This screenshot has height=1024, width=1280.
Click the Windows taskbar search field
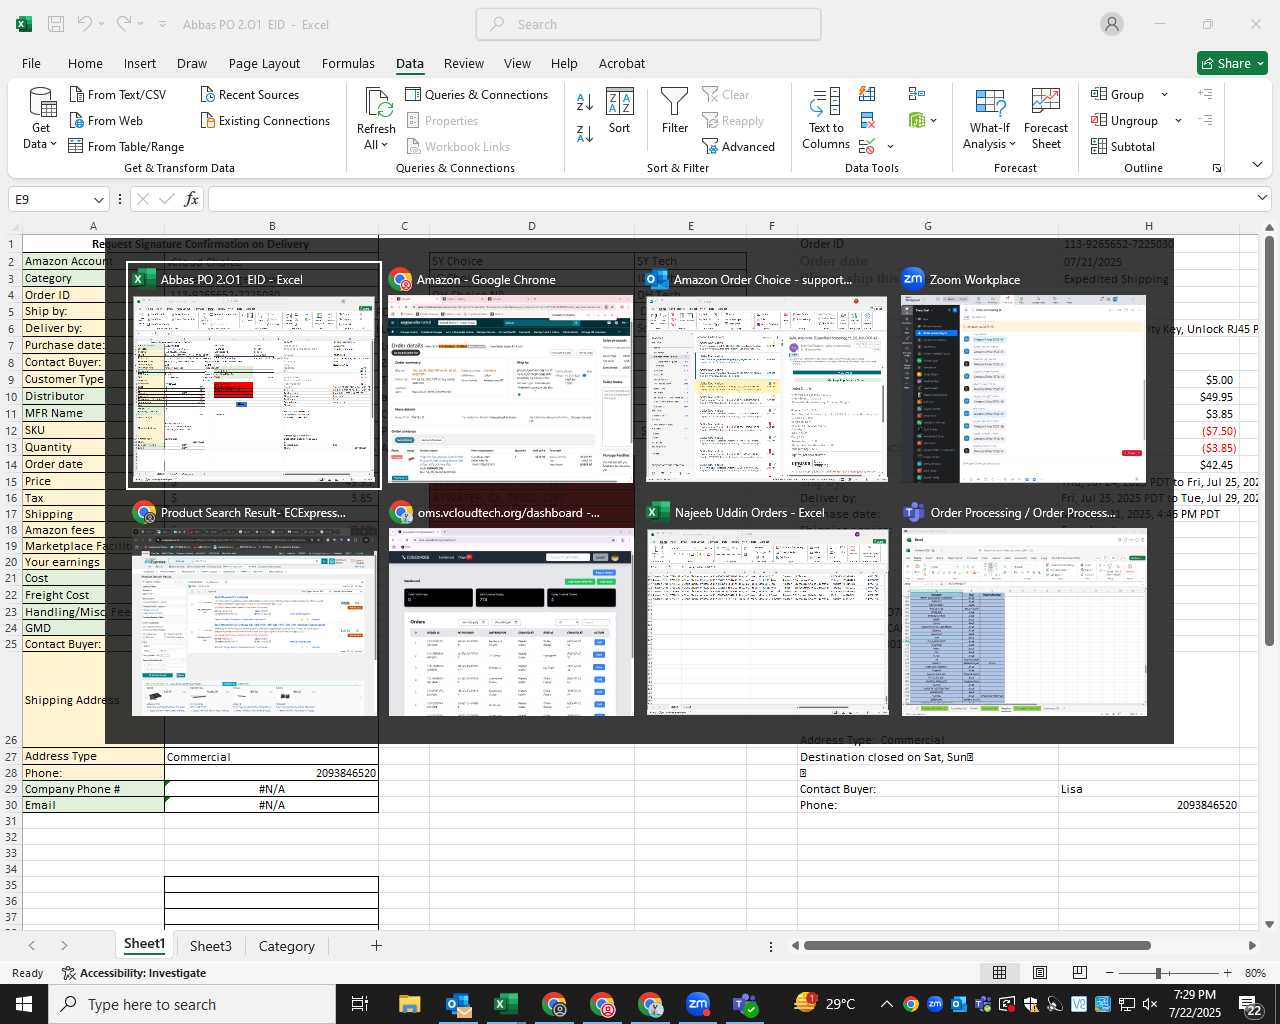(192, 1004)
